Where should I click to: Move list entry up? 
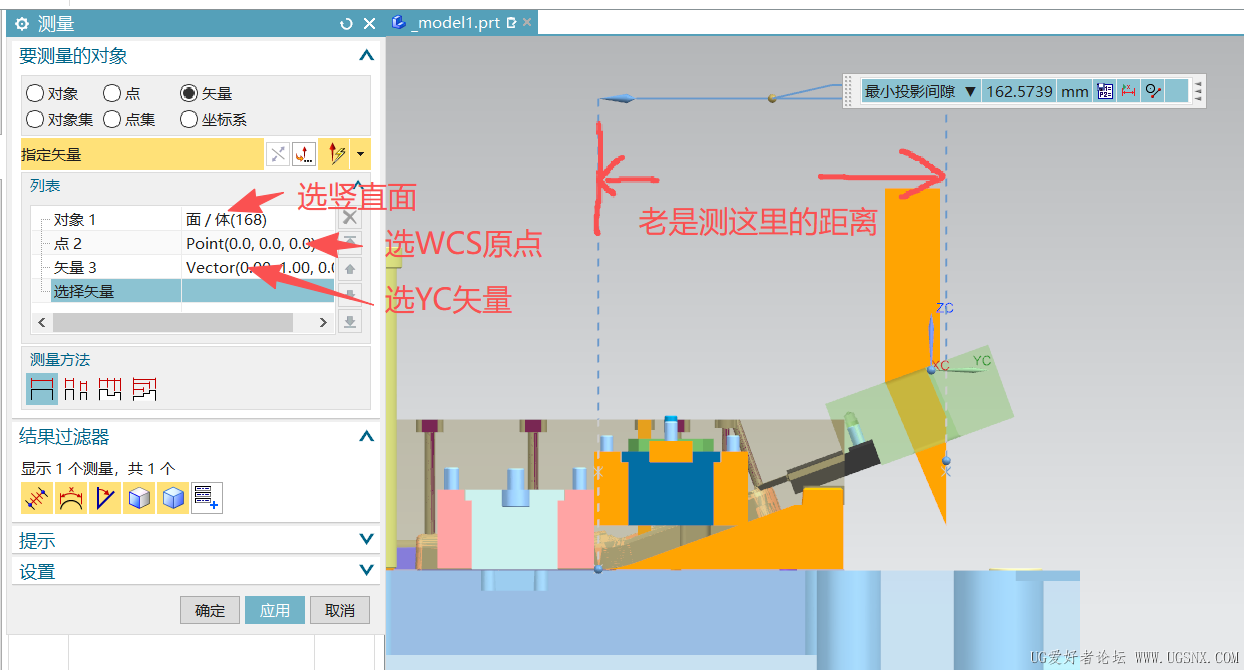click(x=349, y=269)
